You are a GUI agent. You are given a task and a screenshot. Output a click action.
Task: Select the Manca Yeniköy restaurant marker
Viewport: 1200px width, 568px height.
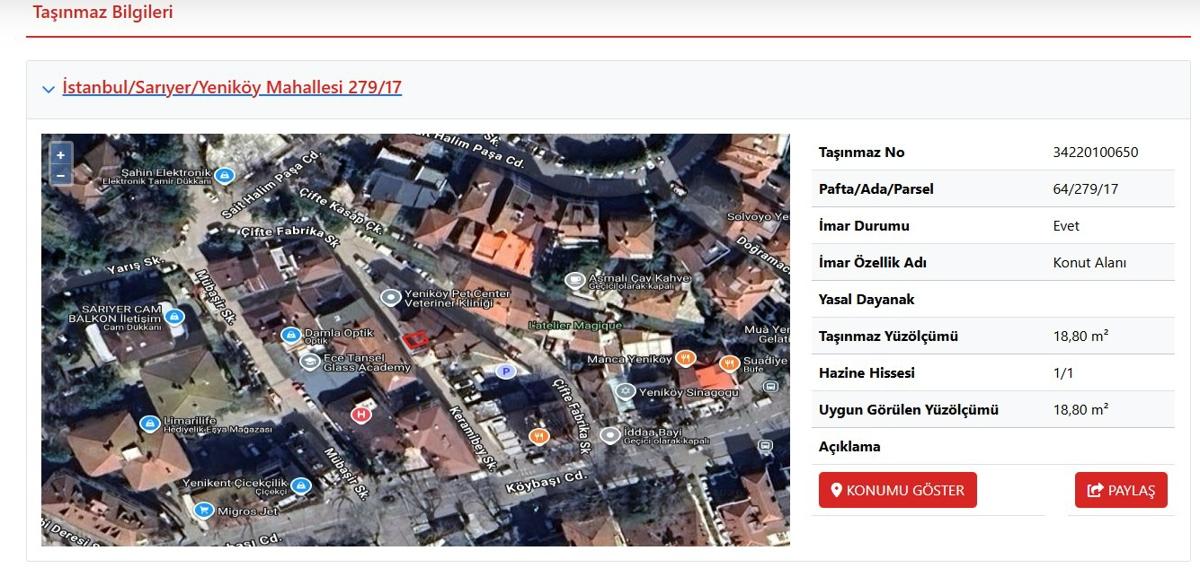685,358
